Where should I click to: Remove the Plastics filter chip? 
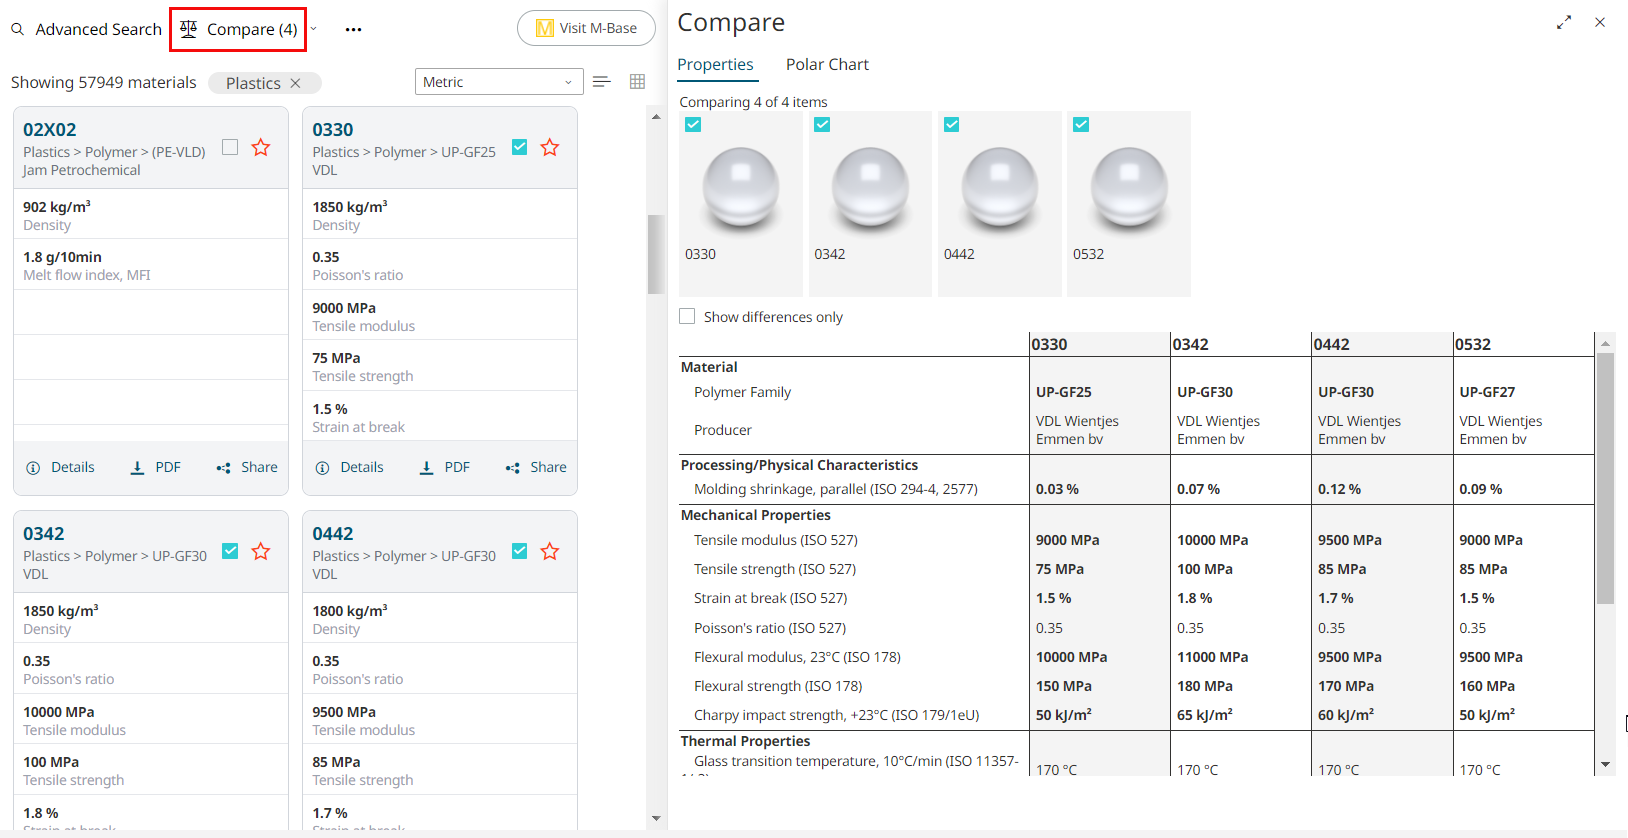[x=295, y=83]
